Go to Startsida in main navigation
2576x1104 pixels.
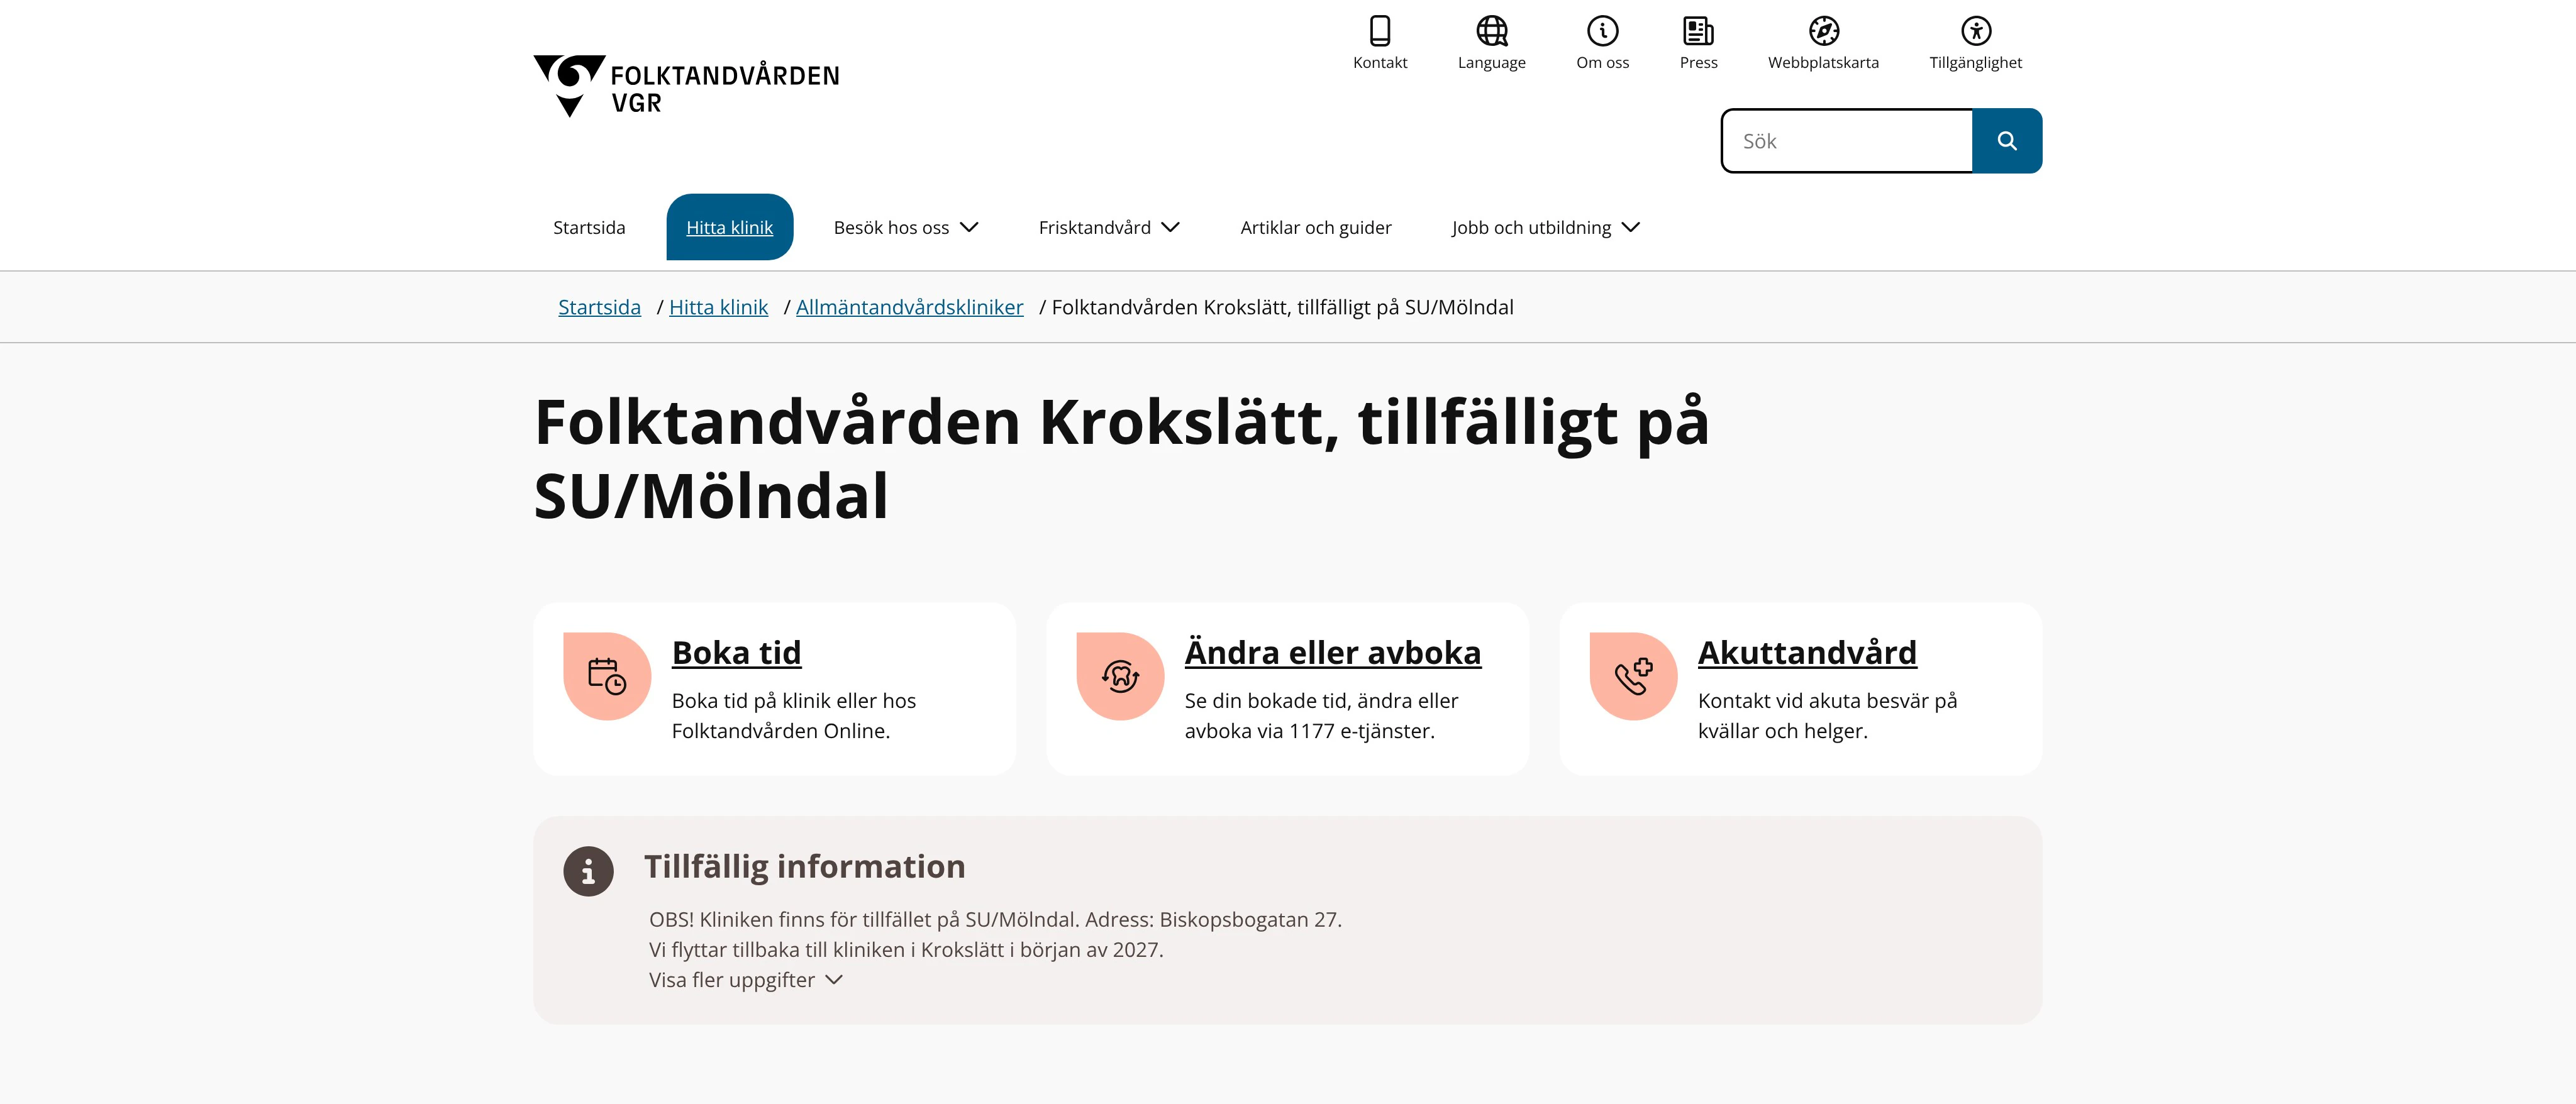589,228
